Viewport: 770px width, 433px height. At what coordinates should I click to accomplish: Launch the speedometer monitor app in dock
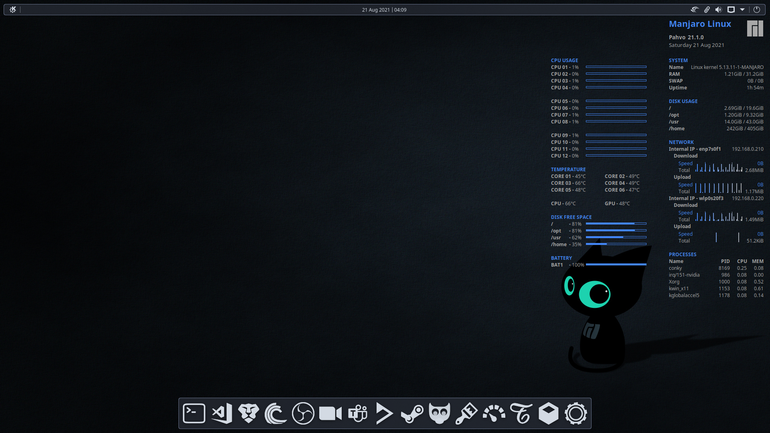point(494,413)
